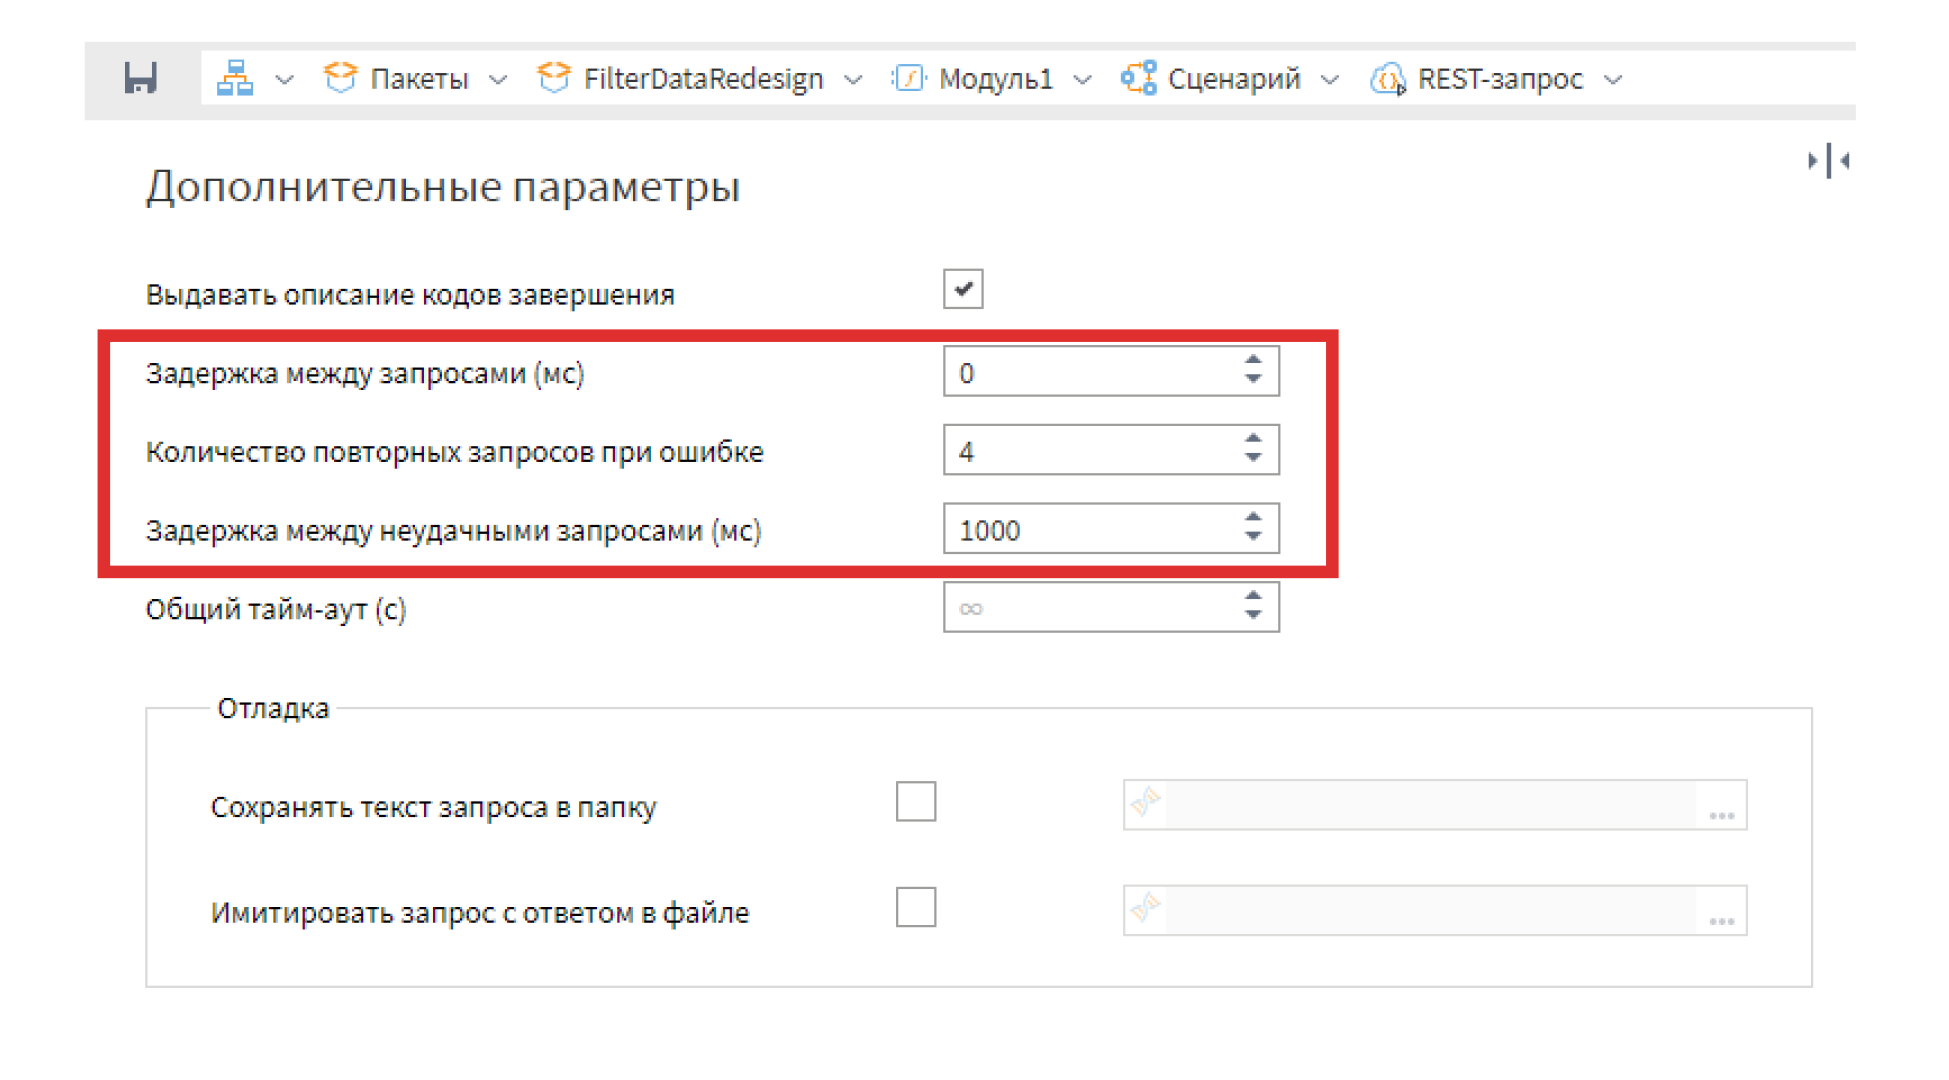This screenshot has height=1080, width=1949.
Task: Click the Задержка между запросами input field
Action: [1090, 373]
